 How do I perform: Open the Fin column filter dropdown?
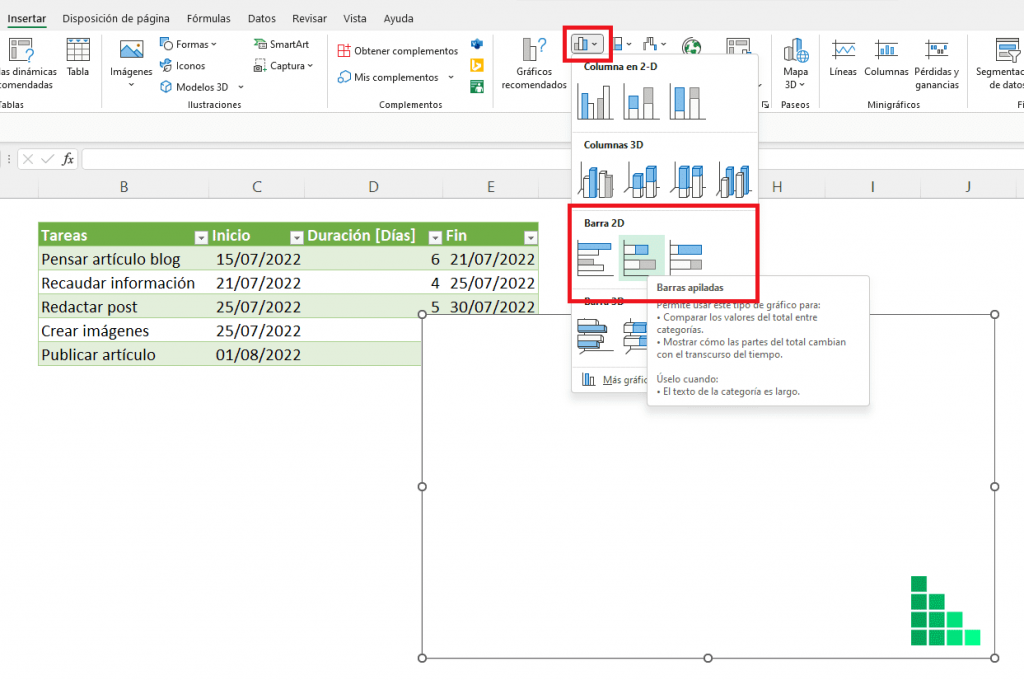pos(530,238)
